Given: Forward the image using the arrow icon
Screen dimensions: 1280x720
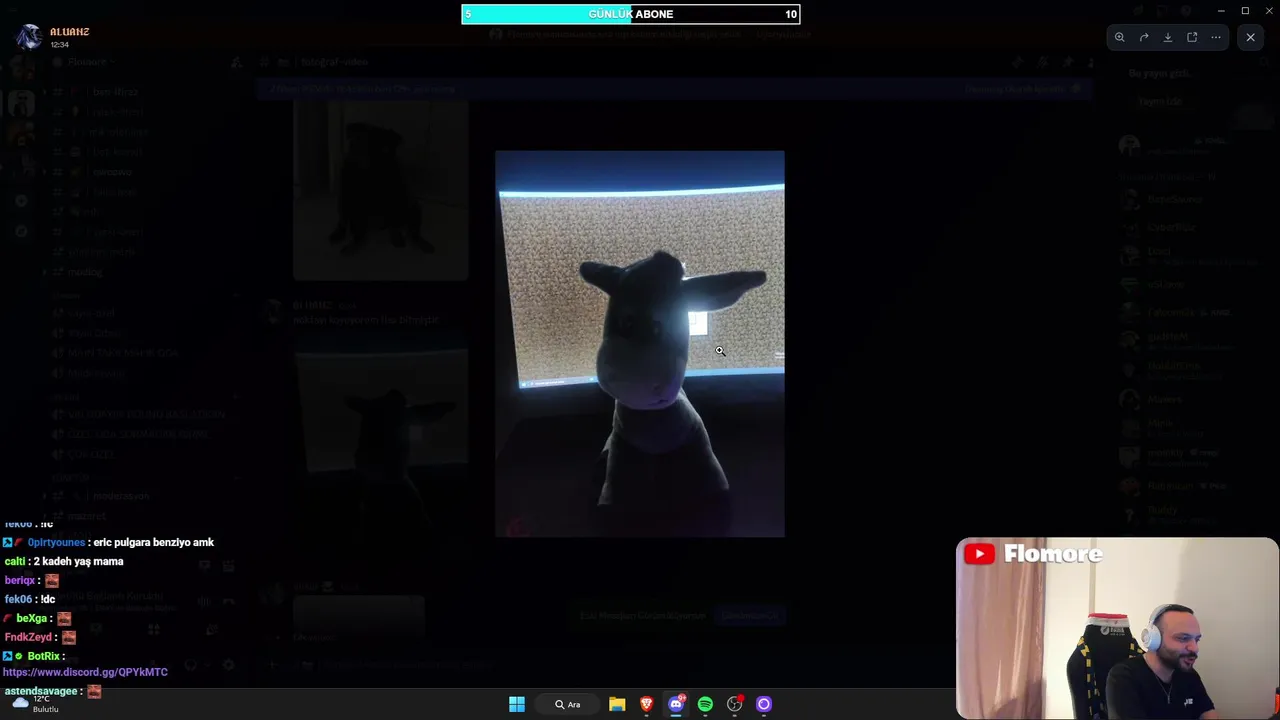Looking at the screenshot, I should point(1144,37).
